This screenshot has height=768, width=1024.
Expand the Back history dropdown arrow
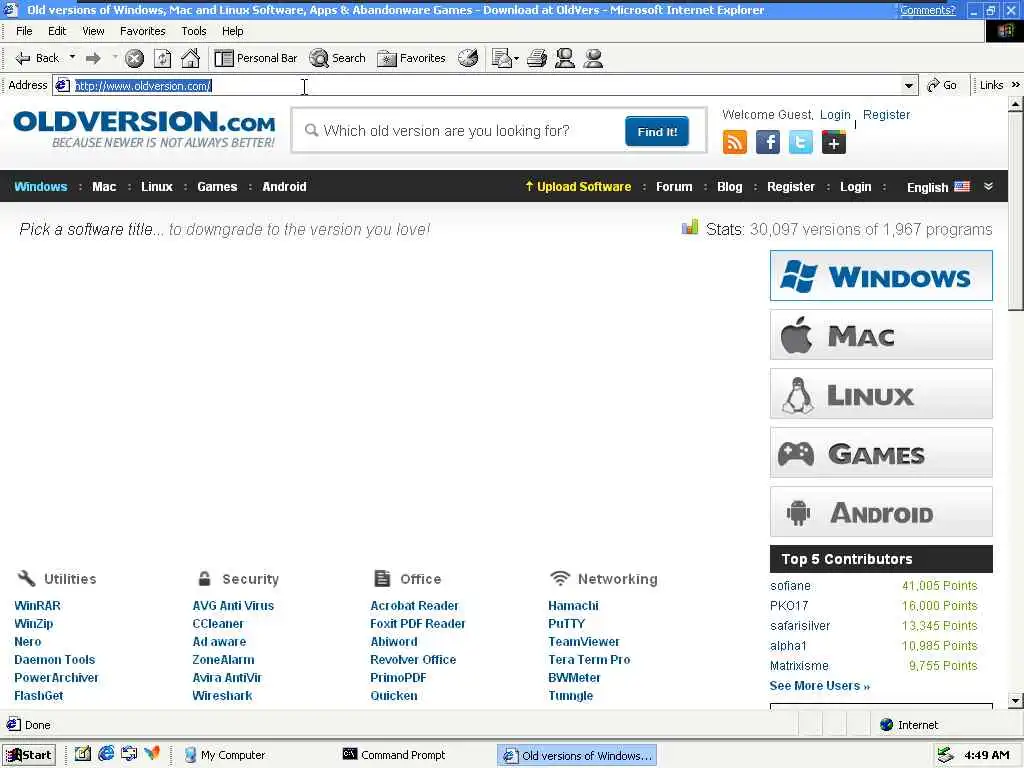tap(72, 57)
